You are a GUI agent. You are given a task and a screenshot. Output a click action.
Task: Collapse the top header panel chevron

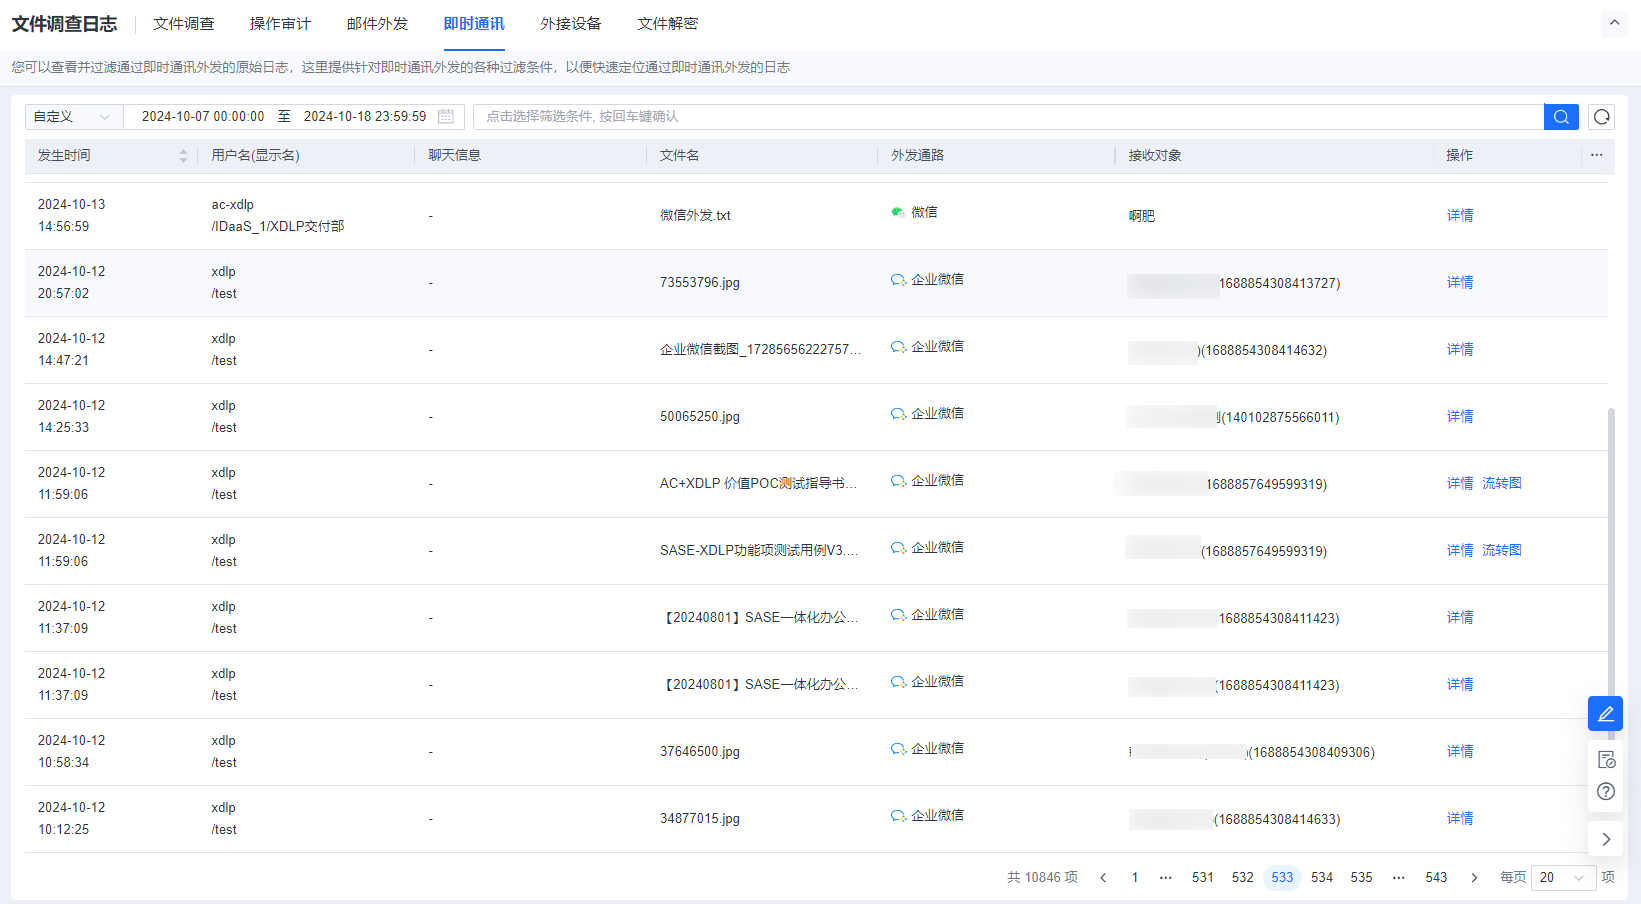(1614, 23)
